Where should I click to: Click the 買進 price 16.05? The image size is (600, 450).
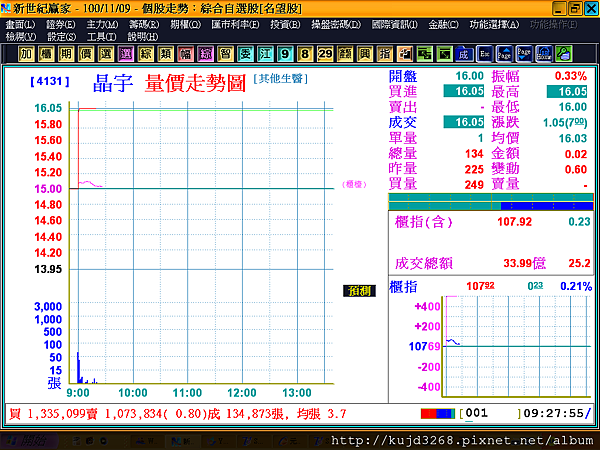coord(464,91)
